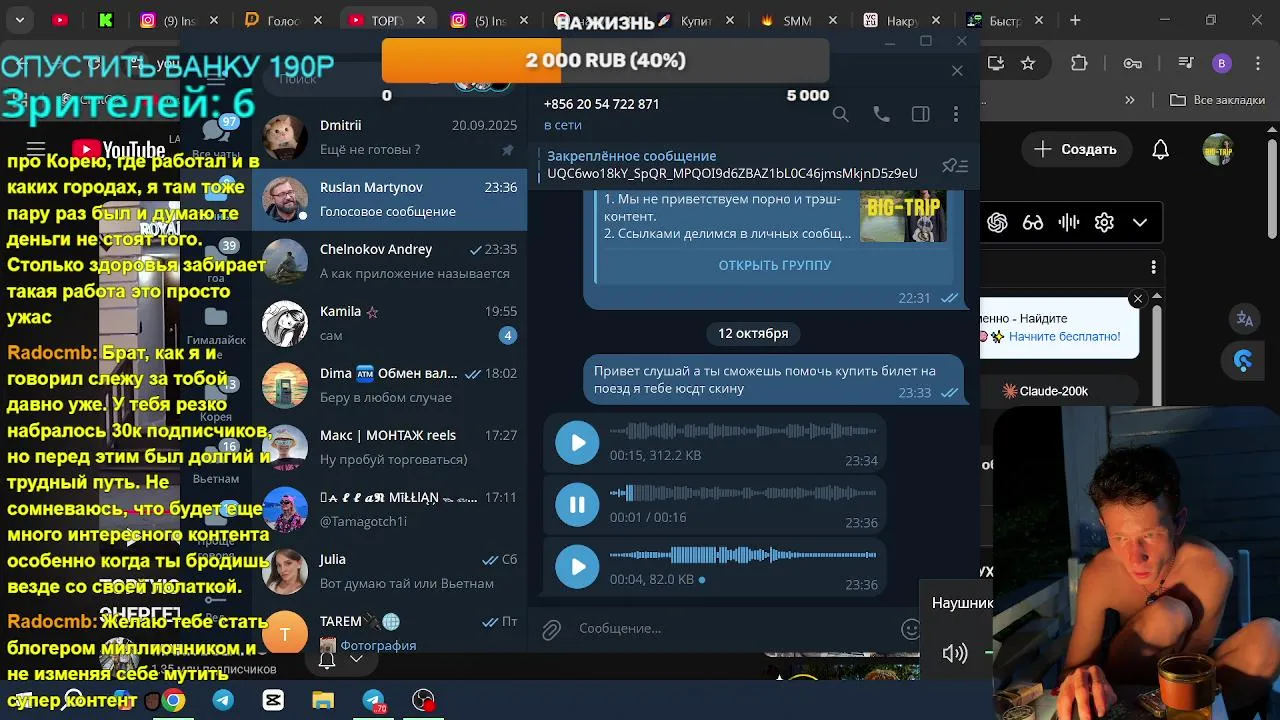This screenshot has width=1280, height=720.
Task: Open the BIG-TRIP group thumbnail
Action: click(903, 216)
